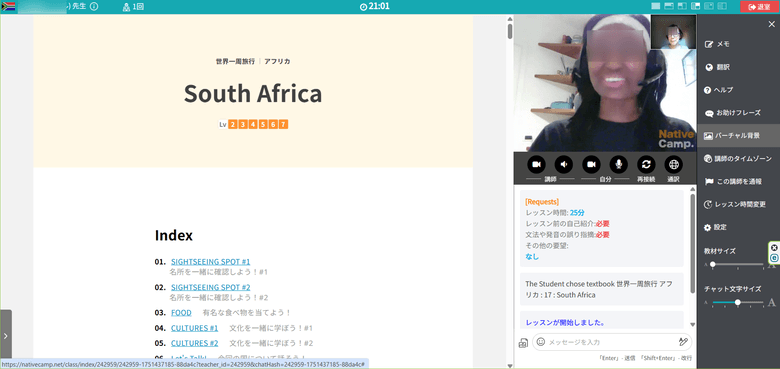Select level 5 badge

tap(263, 124)
